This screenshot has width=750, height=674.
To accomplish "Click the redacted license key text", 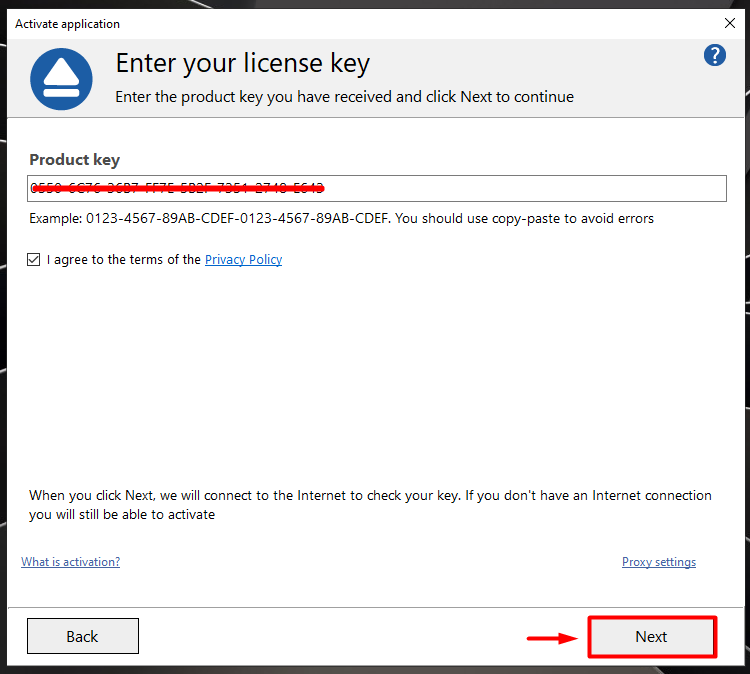I will [177, 188].
